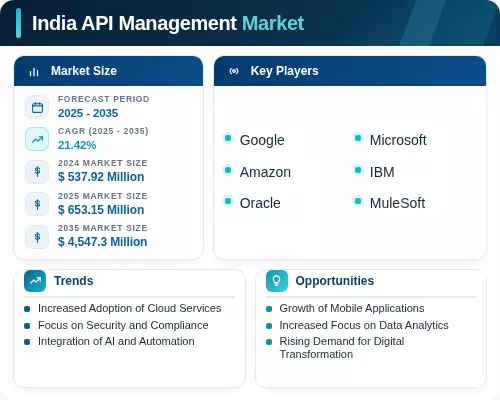Select the Market Size panel header
Screen dimensions: 500x400
coord(108,71)
